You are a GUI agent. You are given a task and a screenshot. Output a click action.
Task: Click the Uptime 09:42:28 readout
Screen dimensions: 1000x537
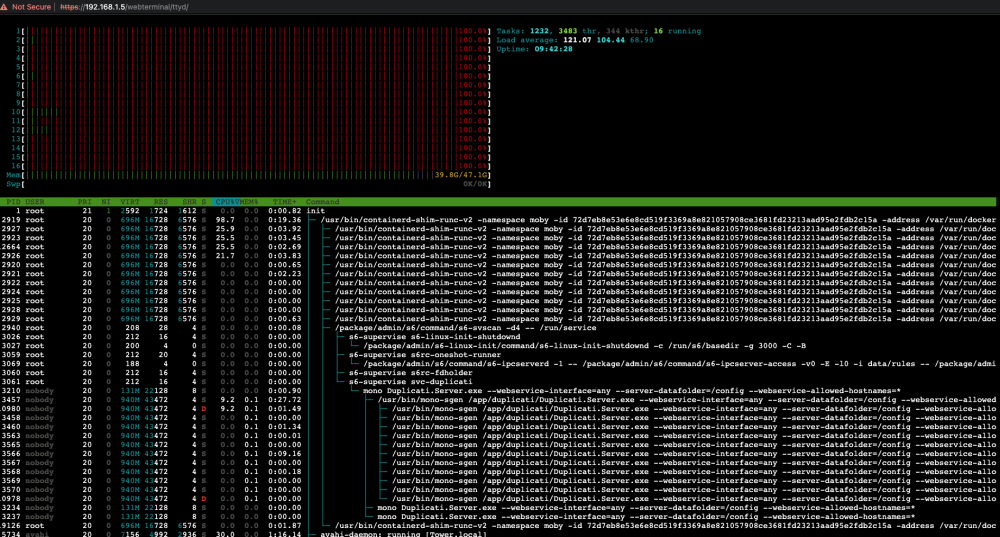(534, 48)
